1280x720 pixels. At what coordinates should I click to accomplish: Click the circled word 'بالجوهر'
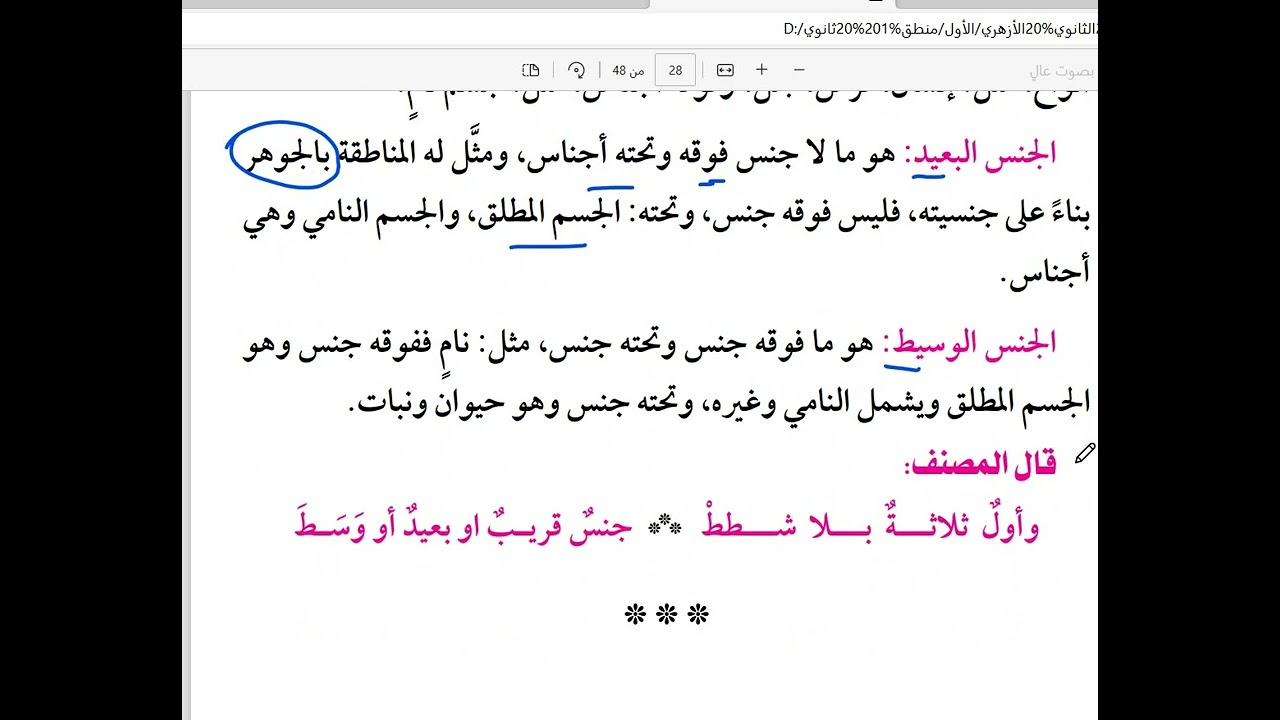pos(287,155)
